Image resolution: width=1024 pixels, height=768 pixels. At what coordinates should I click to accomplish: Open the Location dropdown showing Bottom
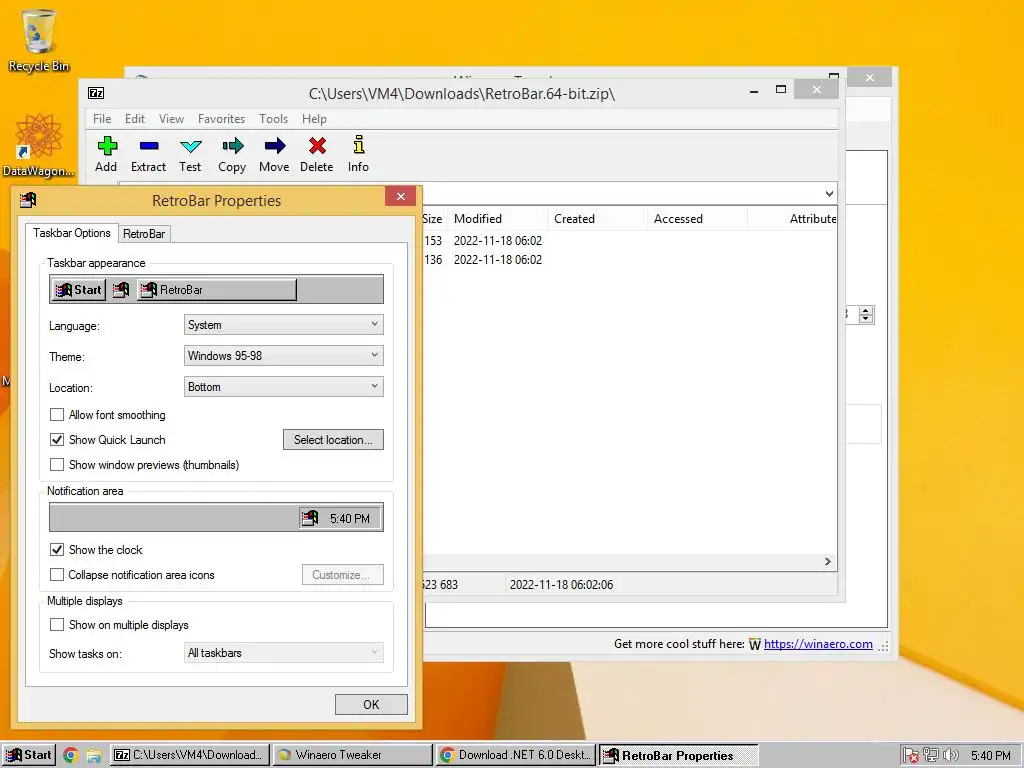[283, 387]
